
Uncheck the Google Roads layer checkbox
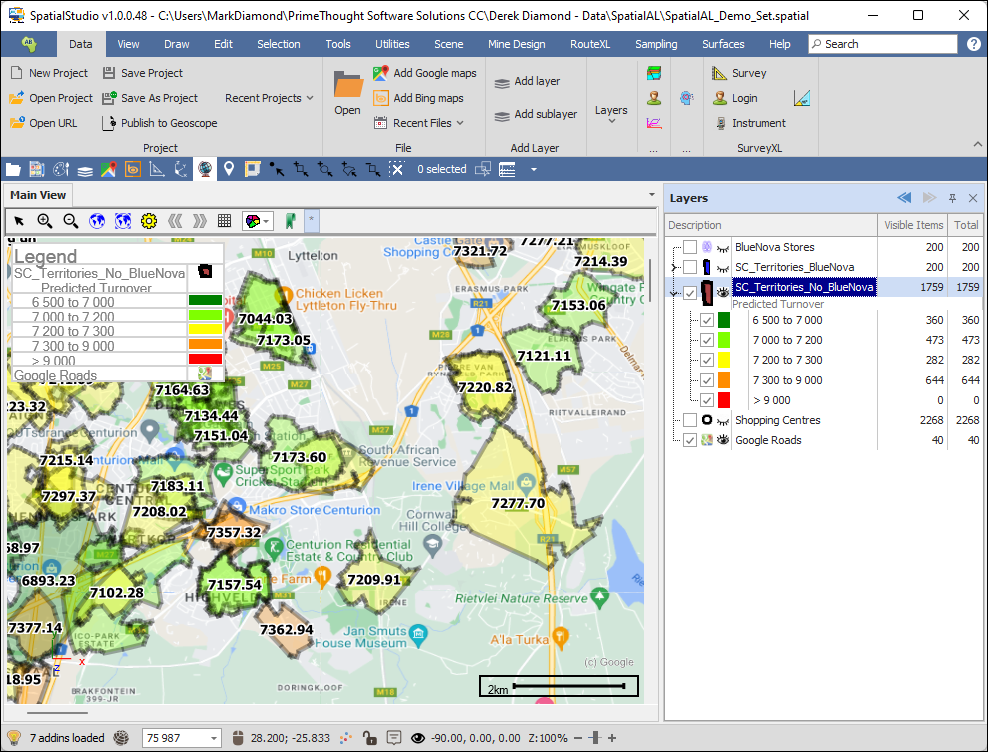(x=690, y=440)
